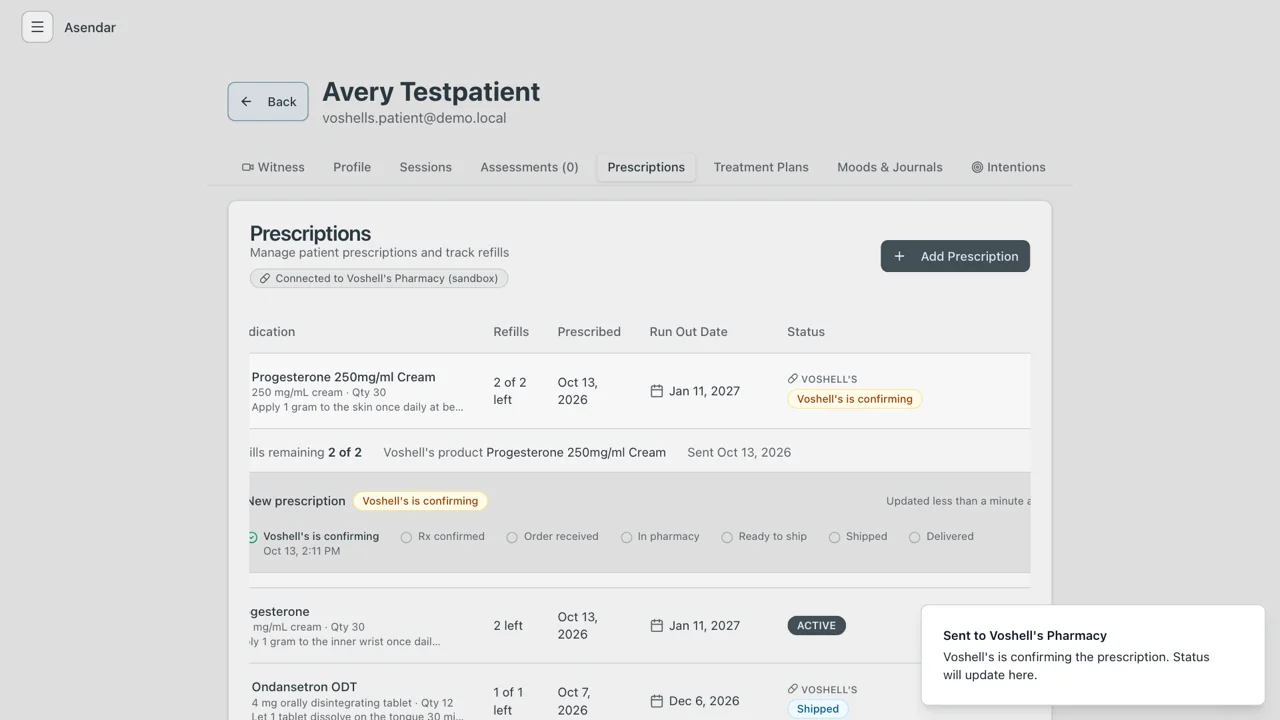Click the Shipped step circle in the tracker
This screenshot has height=720, width=1280.
834,537
